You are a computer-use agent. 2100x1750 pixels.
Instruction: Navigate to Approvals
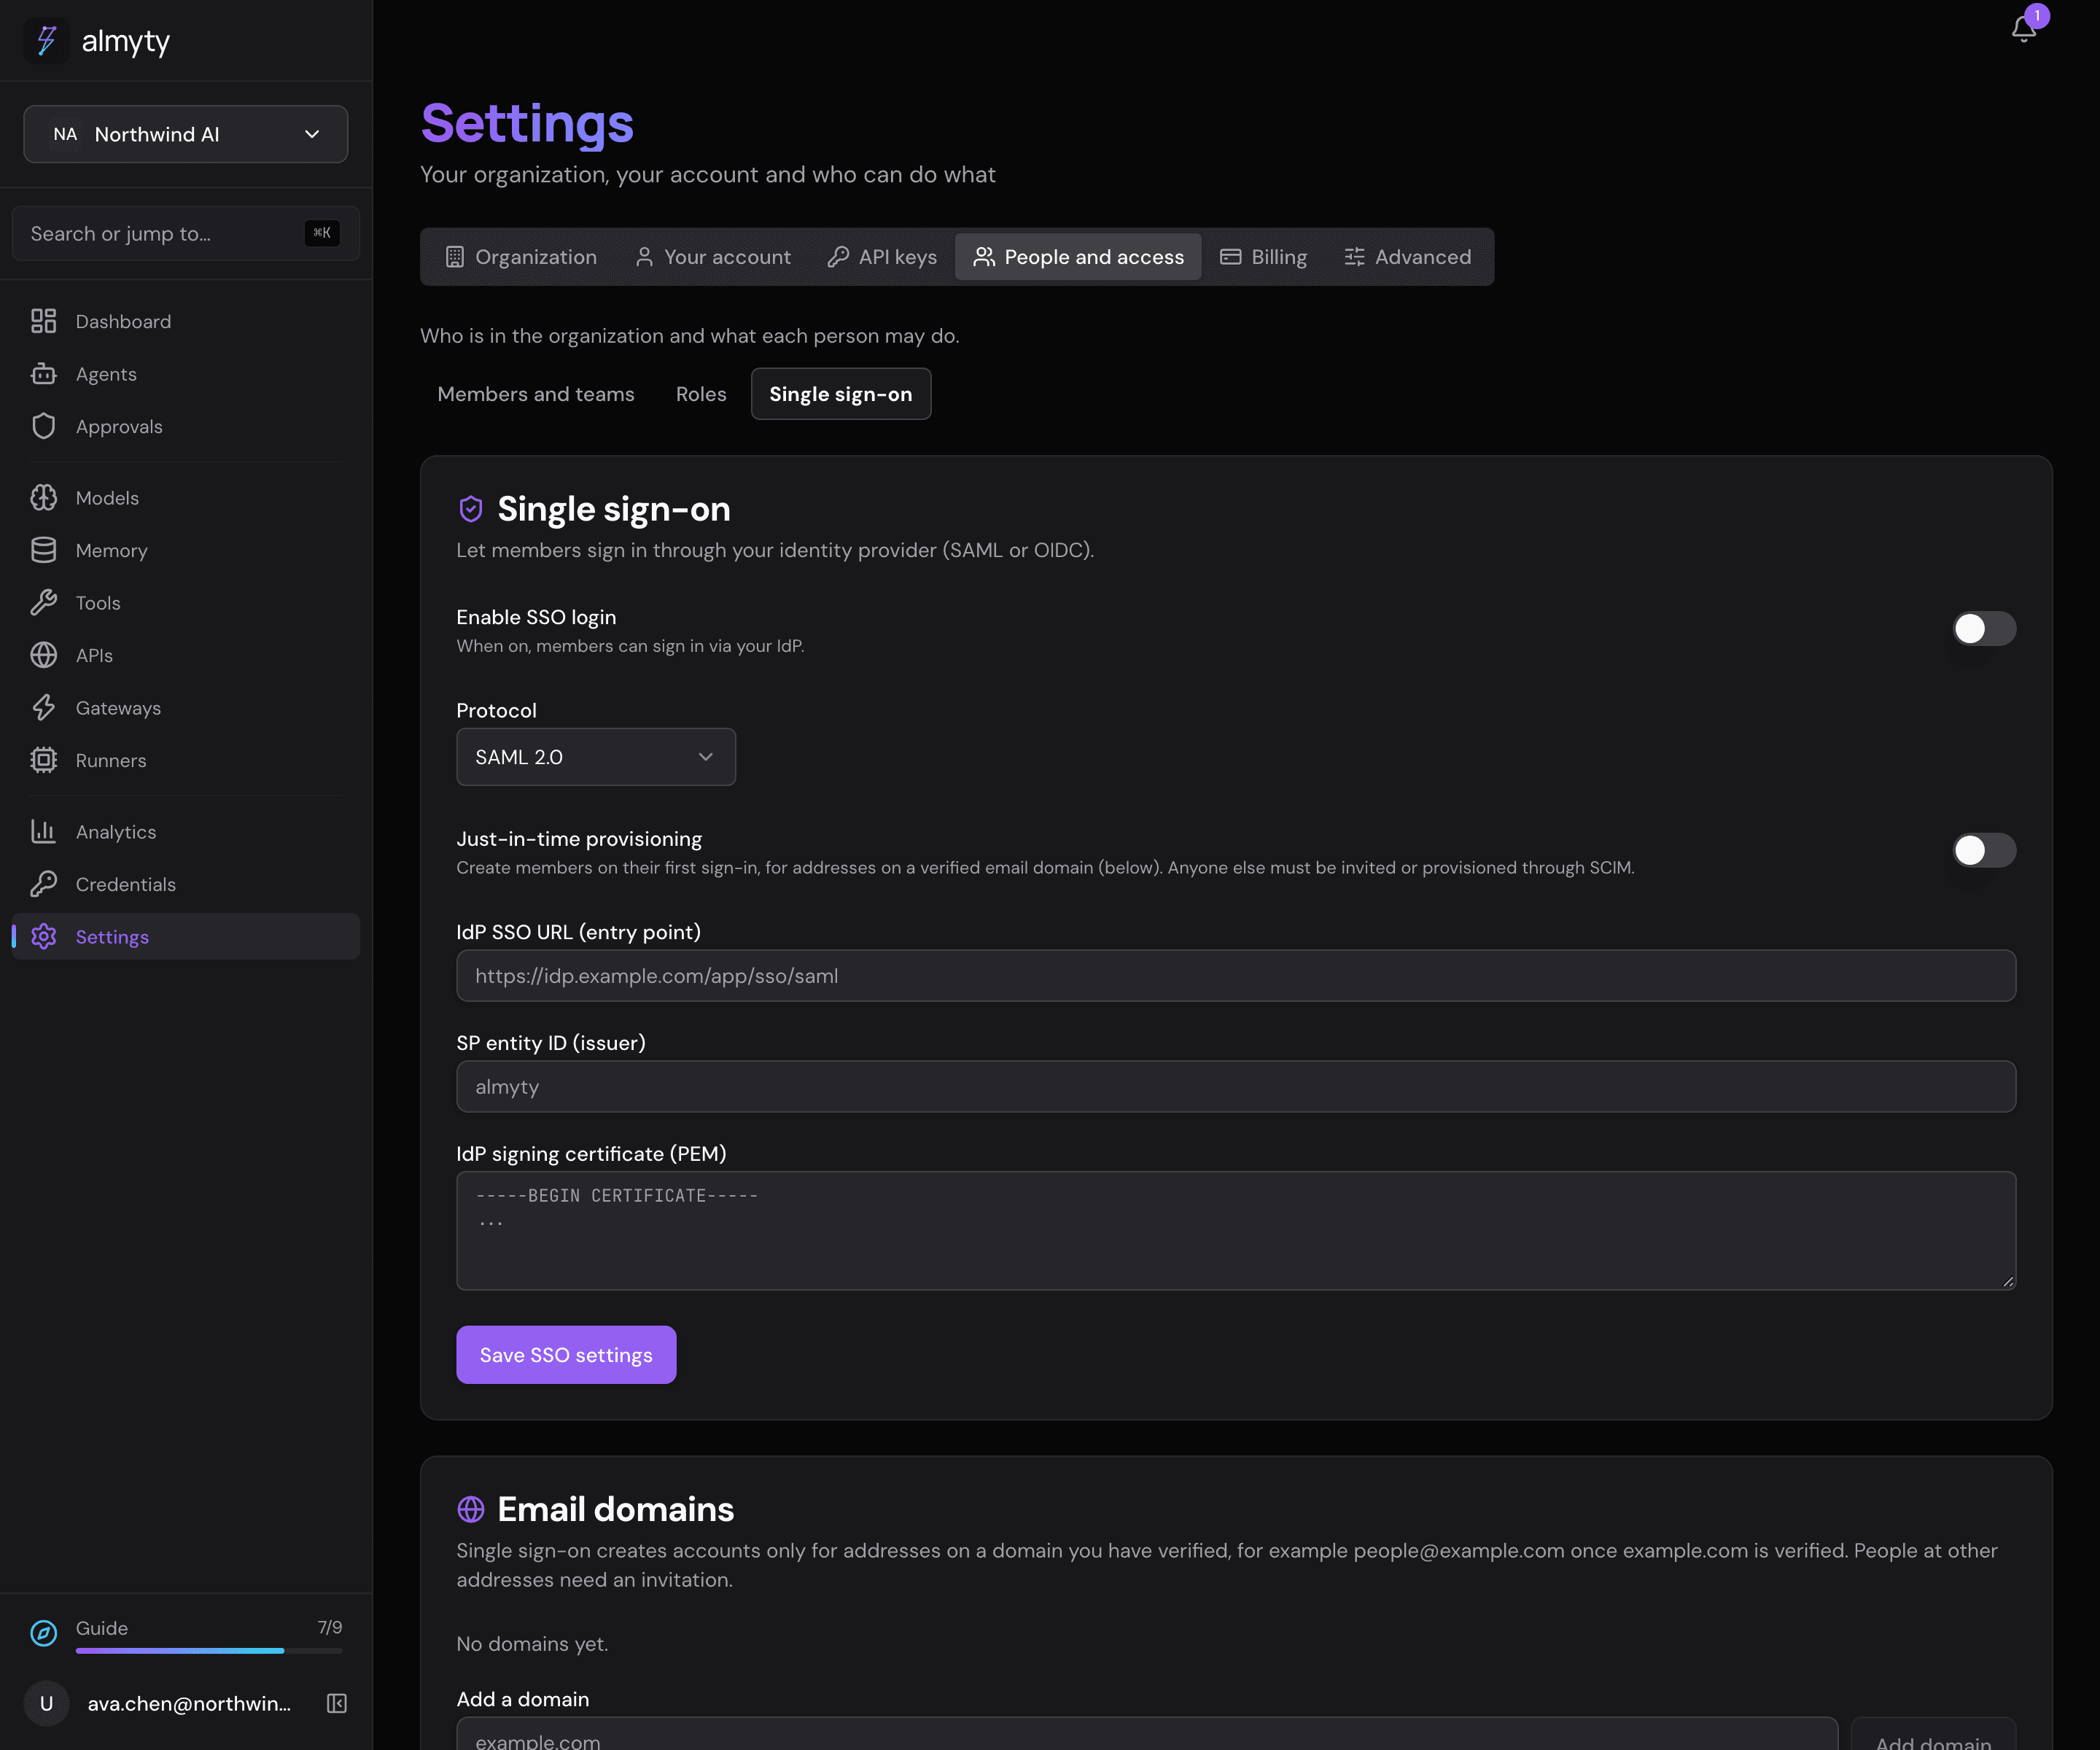186,426
